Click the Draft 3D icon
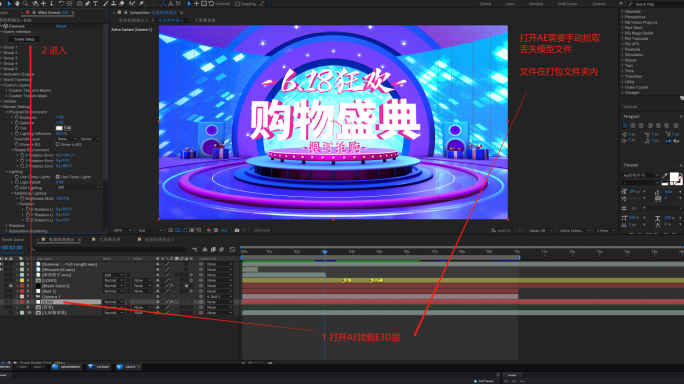This screenshot has width=684, height=384. coord(493,230)
